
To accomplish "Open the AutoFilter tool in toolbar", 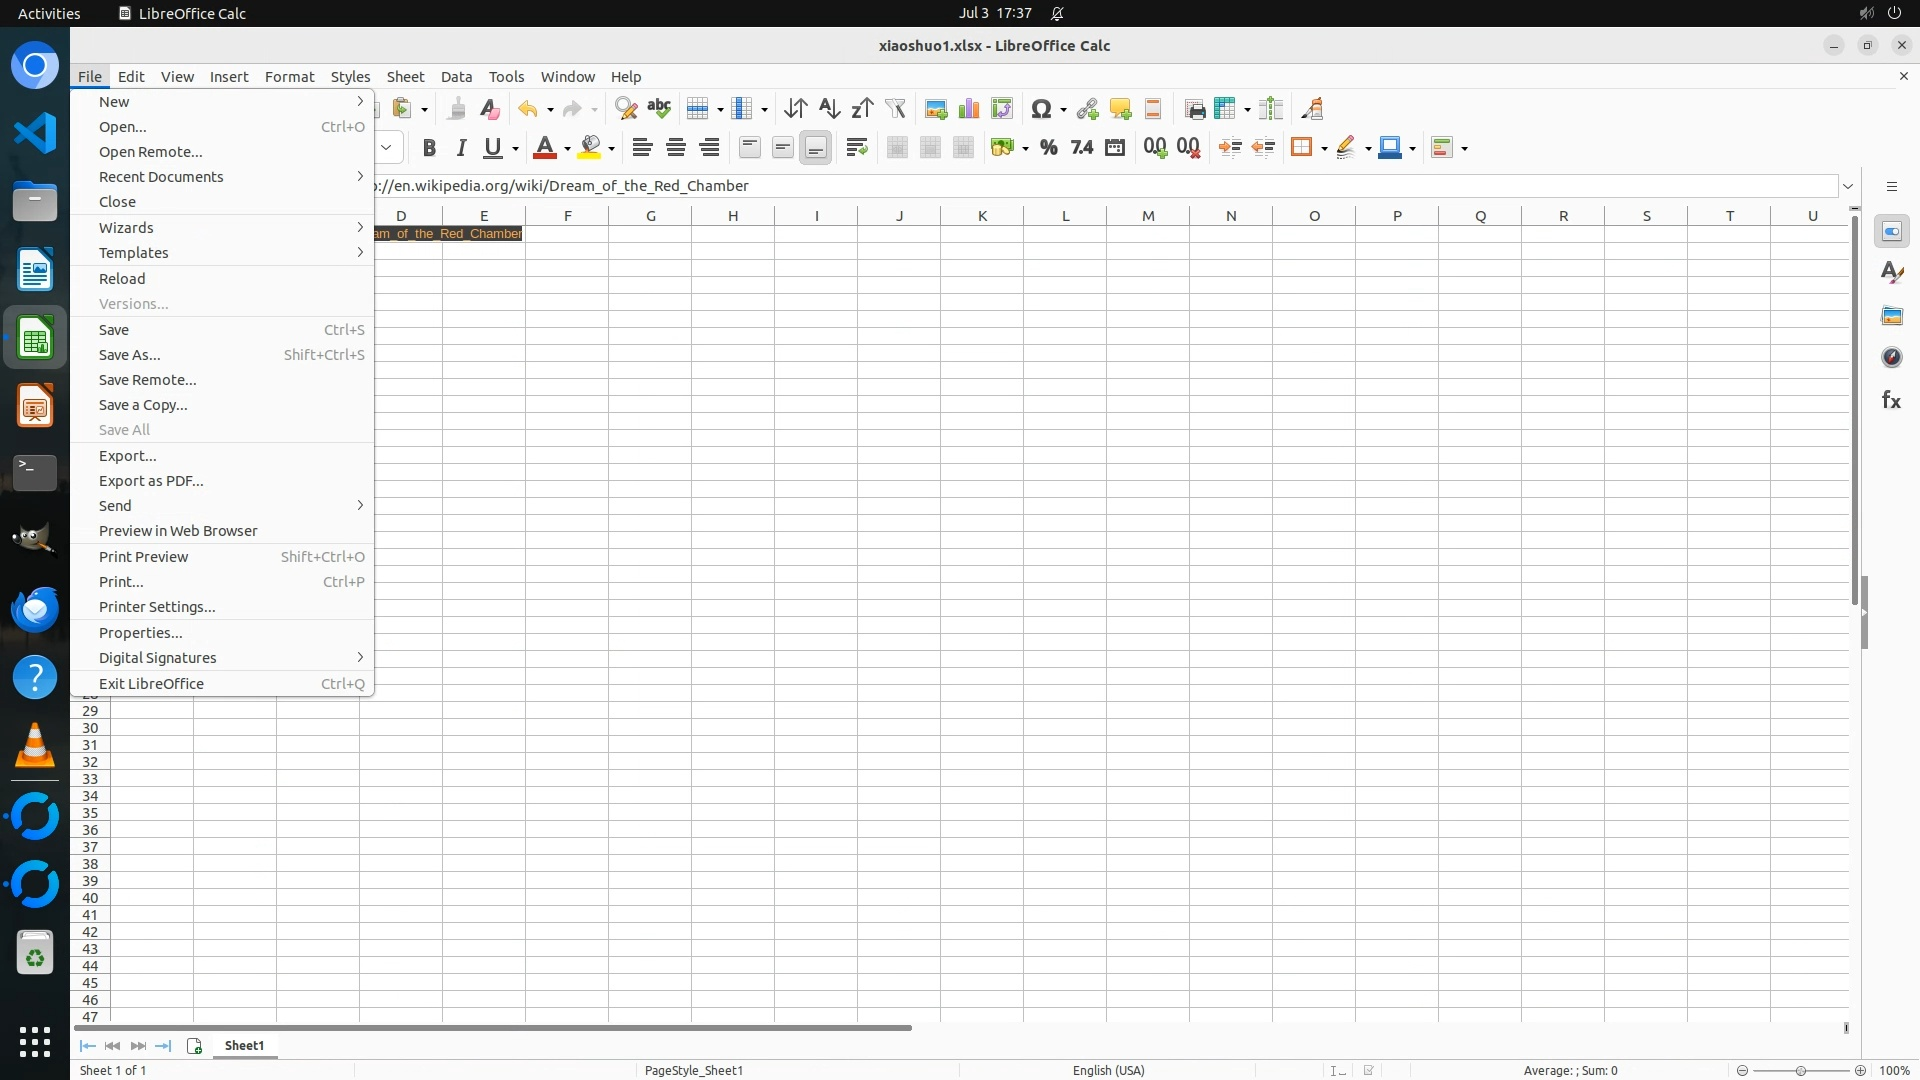I will pyautogui.click(x=895, y=109).
